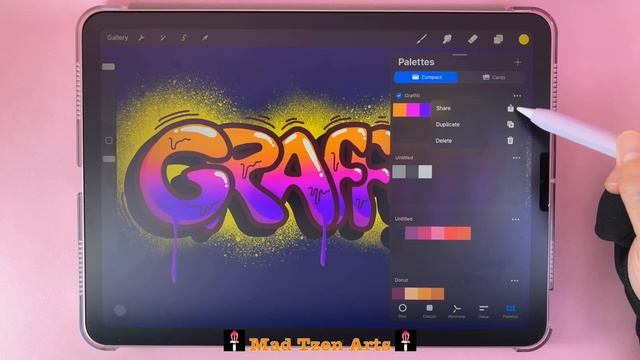Pick the first medium gray swatch
Screen dimensions: 640x360
(x=399, y=172)
